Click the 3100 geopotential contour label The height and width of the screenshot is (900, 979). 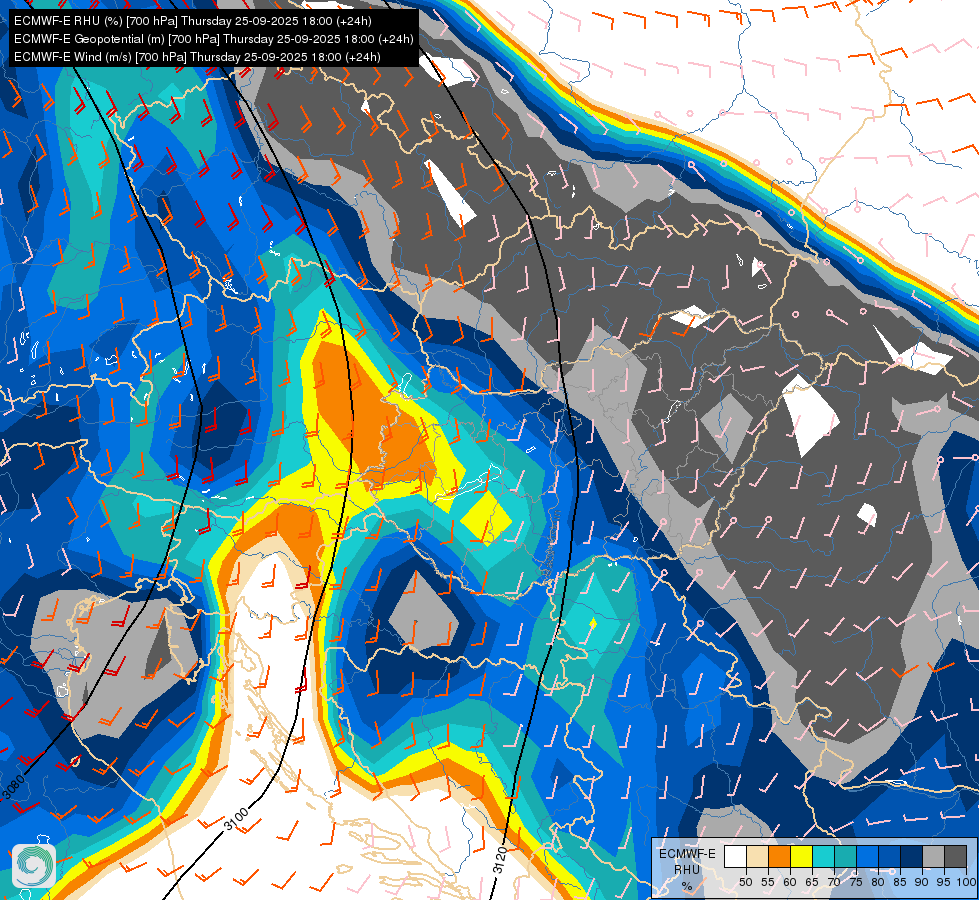(x=236, y=818)
